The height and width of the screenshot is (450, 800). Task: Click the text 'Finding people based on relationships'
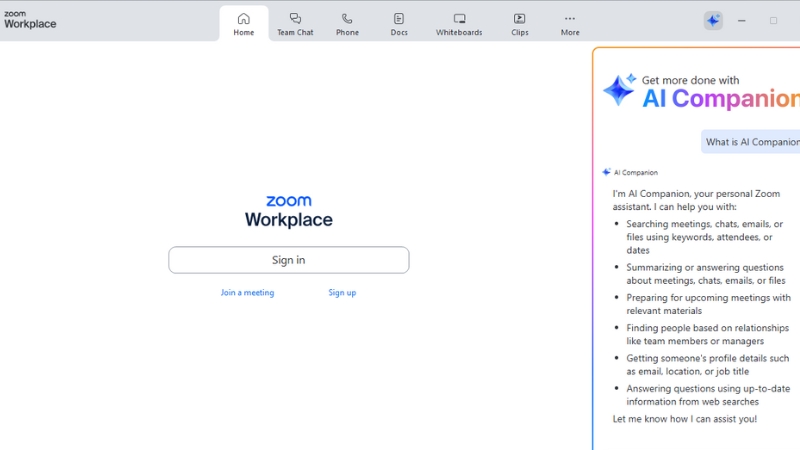click(x=707, y=328)
